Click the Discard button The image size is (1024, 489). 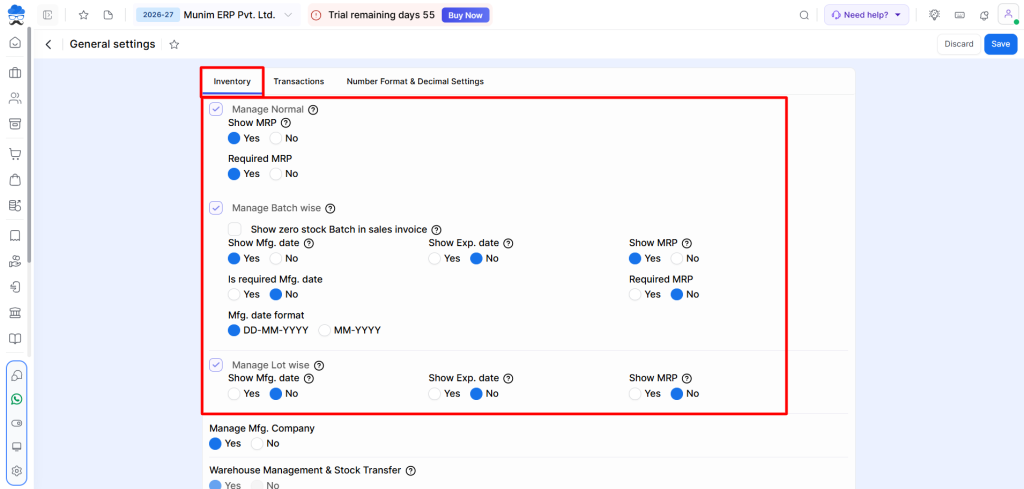pos(959,44)
